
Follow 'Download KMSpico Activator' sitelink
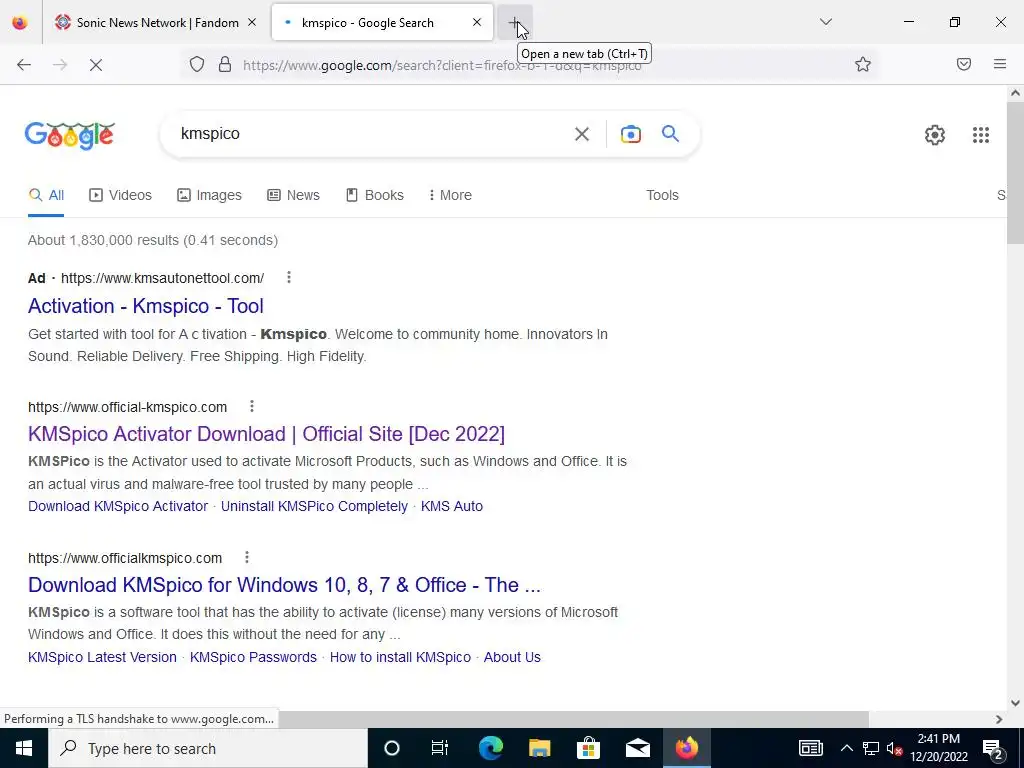pyautogui.click(x=118, y=506)
